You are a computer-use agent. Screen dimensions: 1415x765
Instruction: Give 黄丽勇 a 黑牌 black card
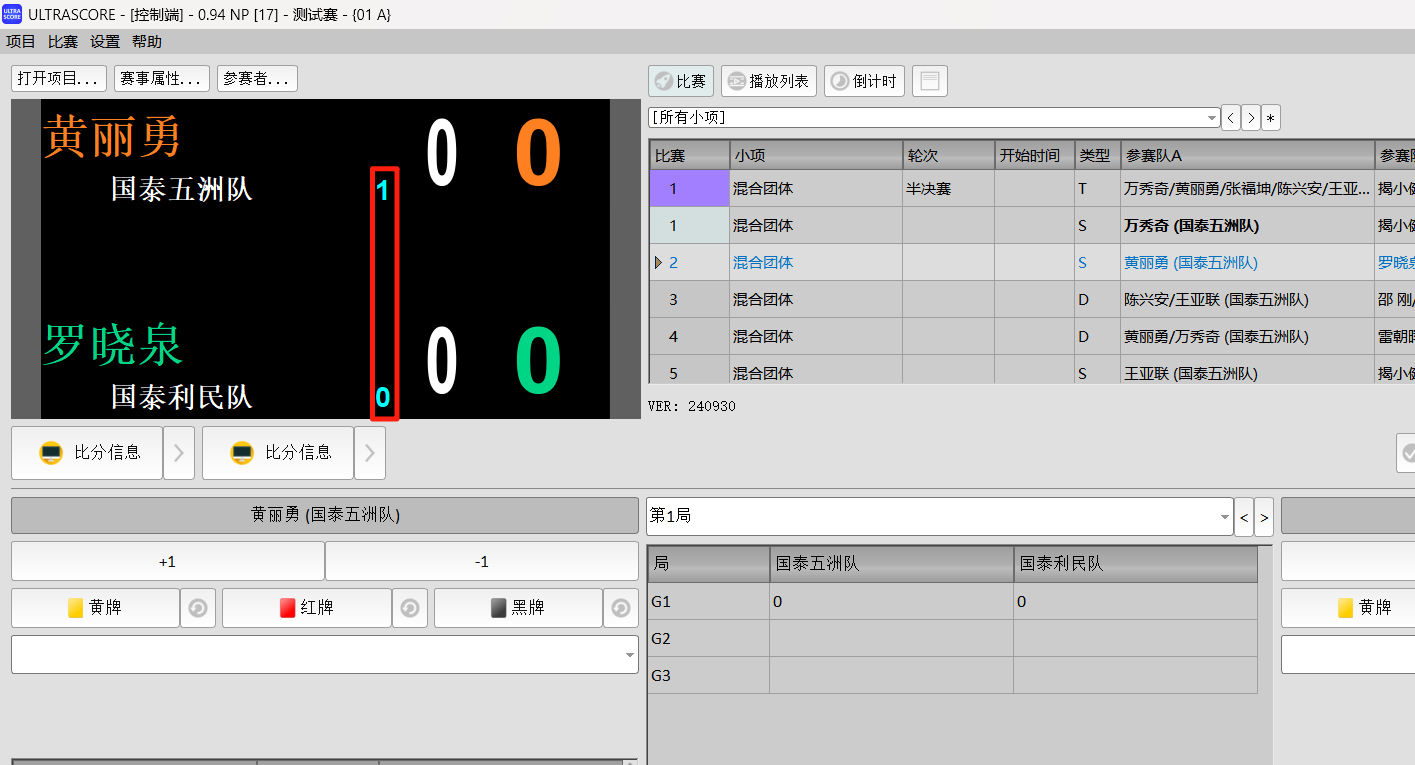click(x=518, y=608)
